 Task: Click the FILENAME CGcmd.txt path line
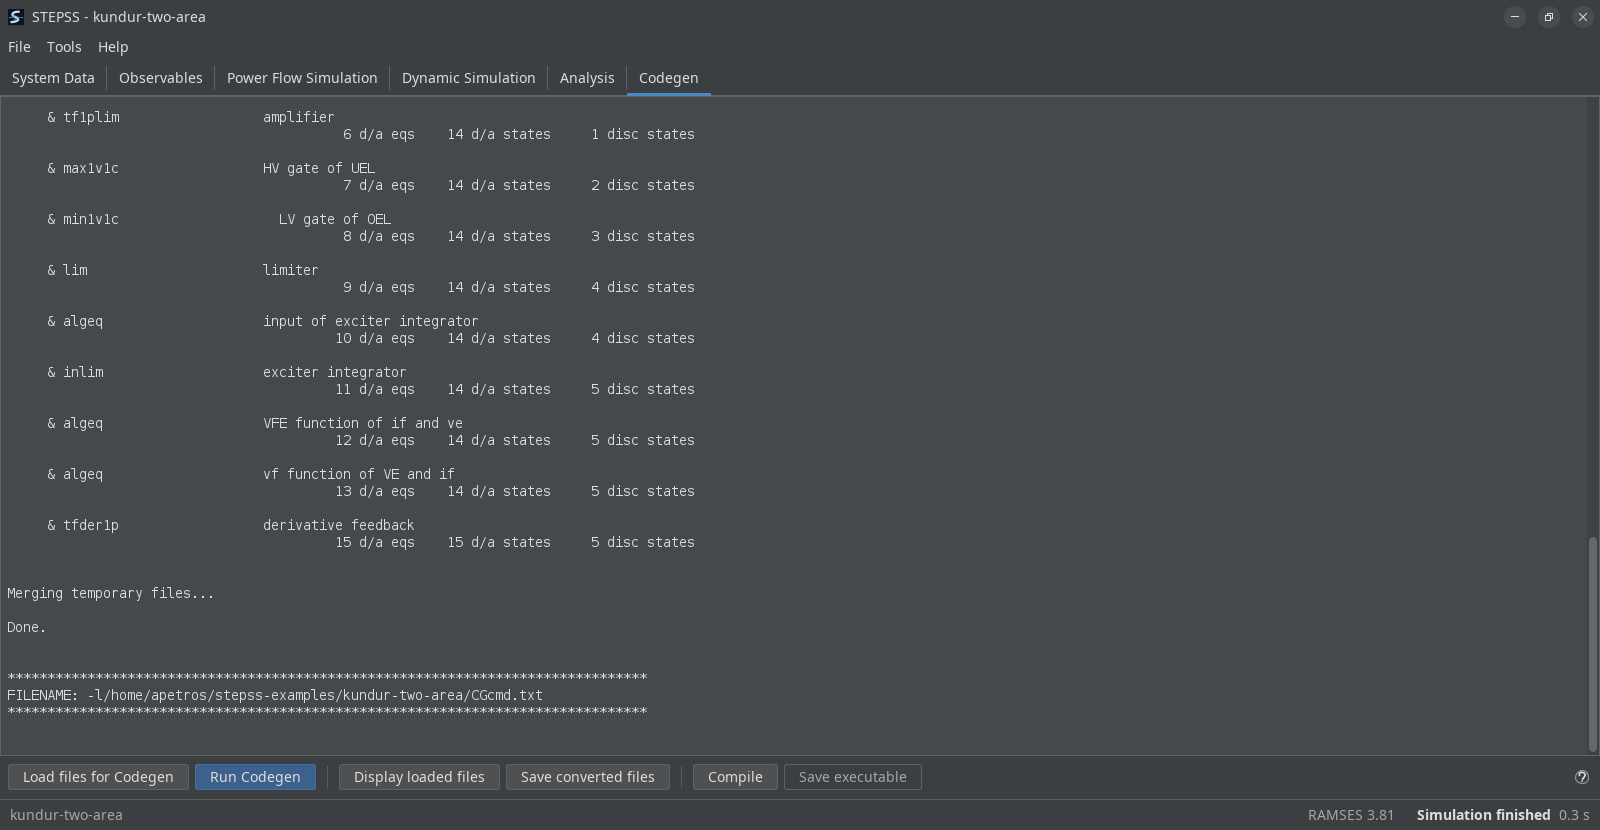coord(275,695)
